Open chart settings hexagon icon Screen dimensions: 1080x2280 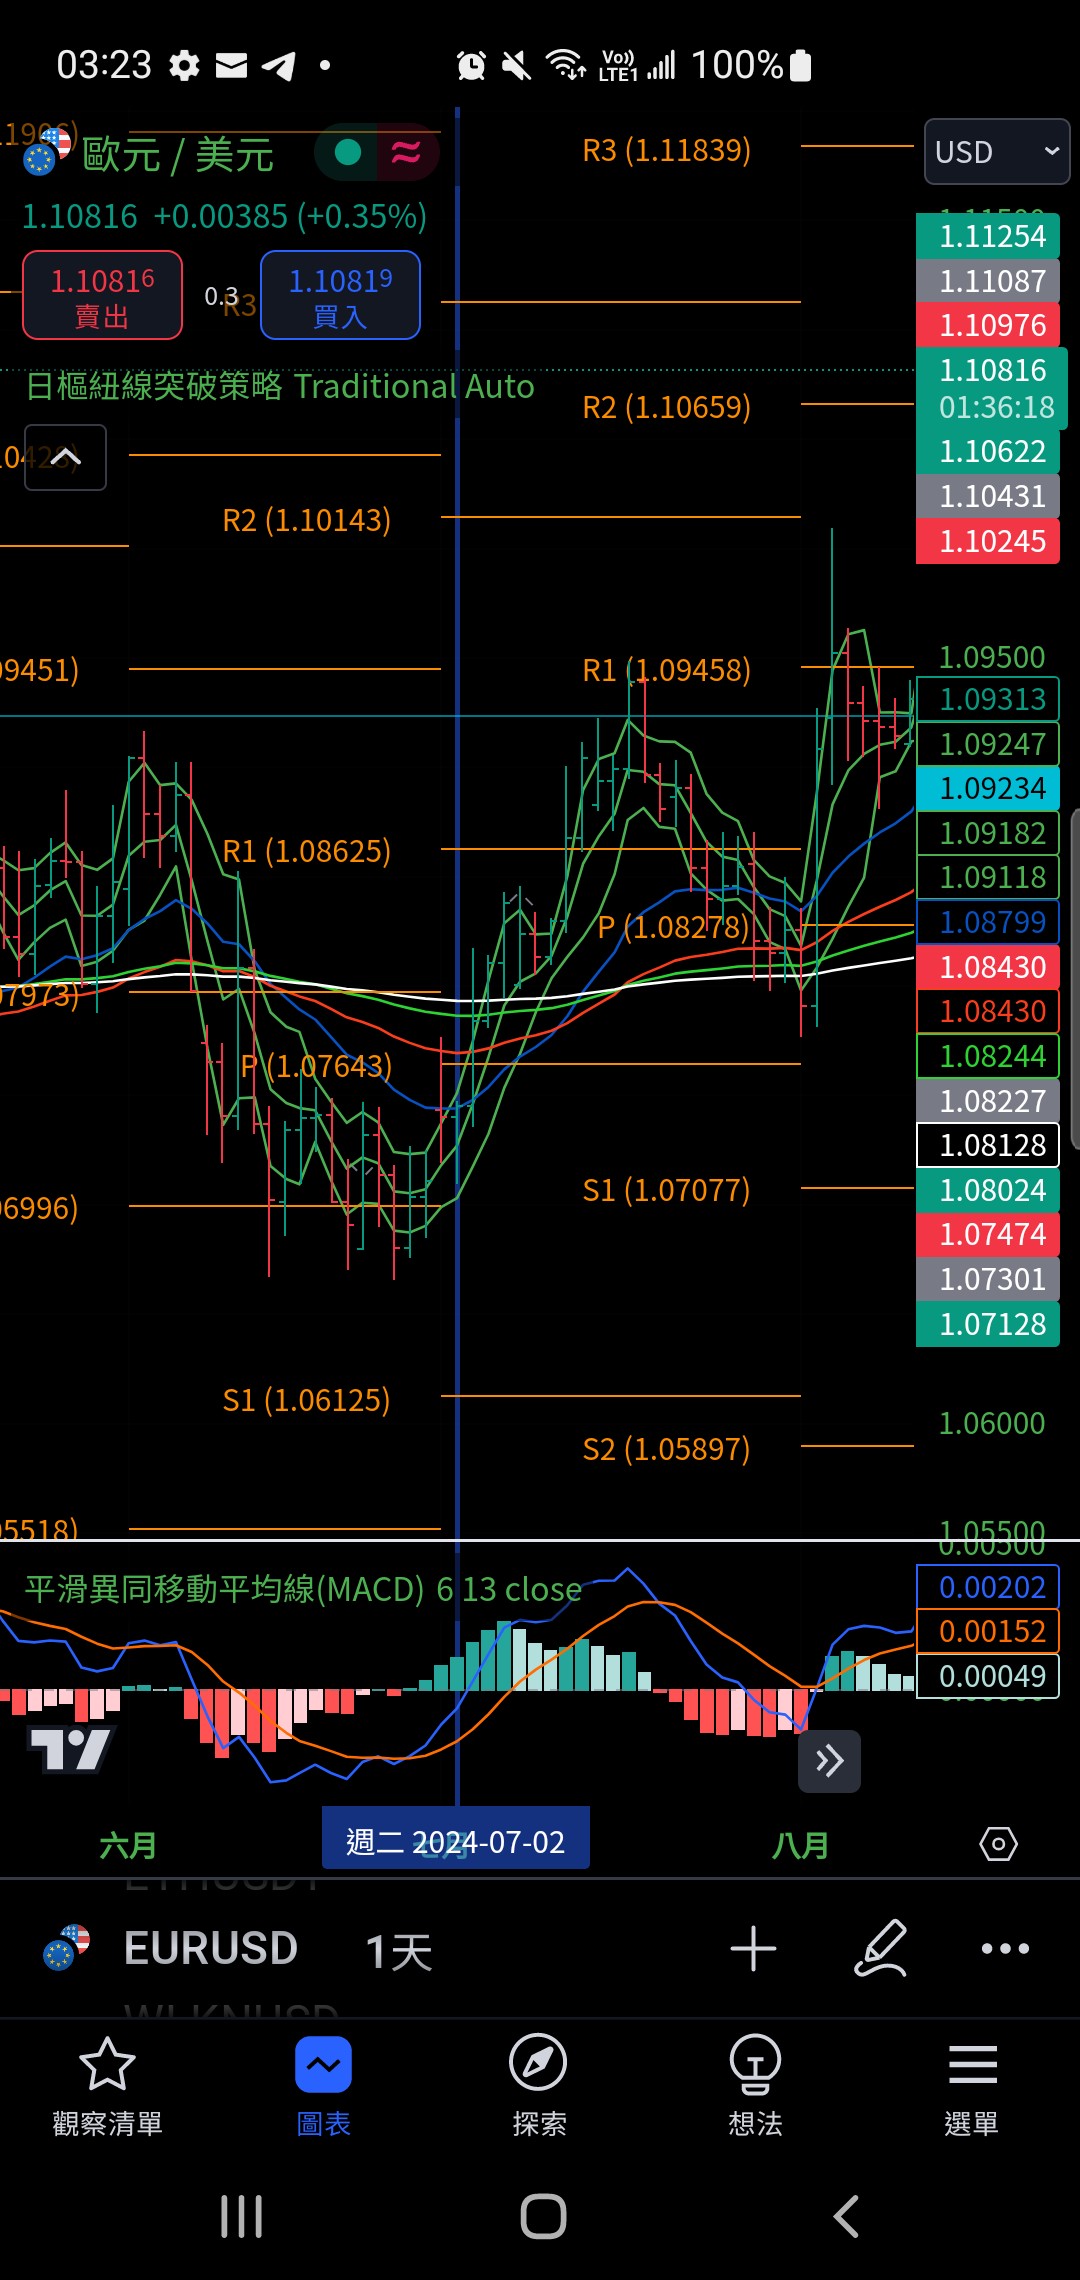(998, 1843)
